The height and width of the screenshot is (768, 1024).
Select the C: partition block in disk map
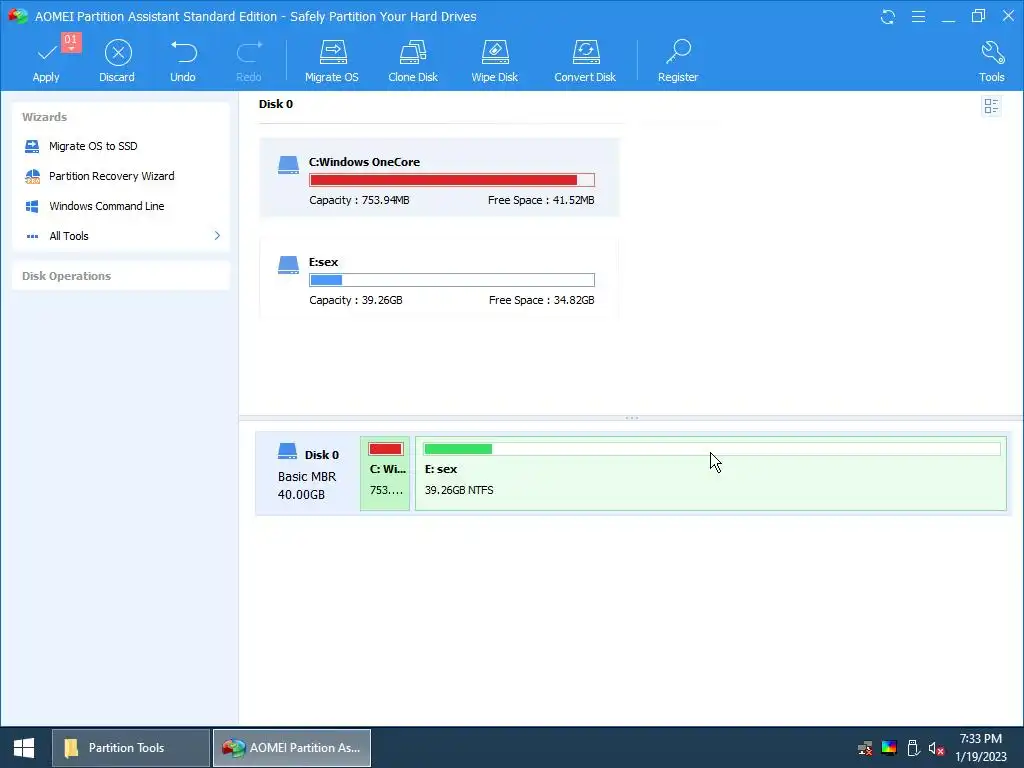[x=385, y=473]
